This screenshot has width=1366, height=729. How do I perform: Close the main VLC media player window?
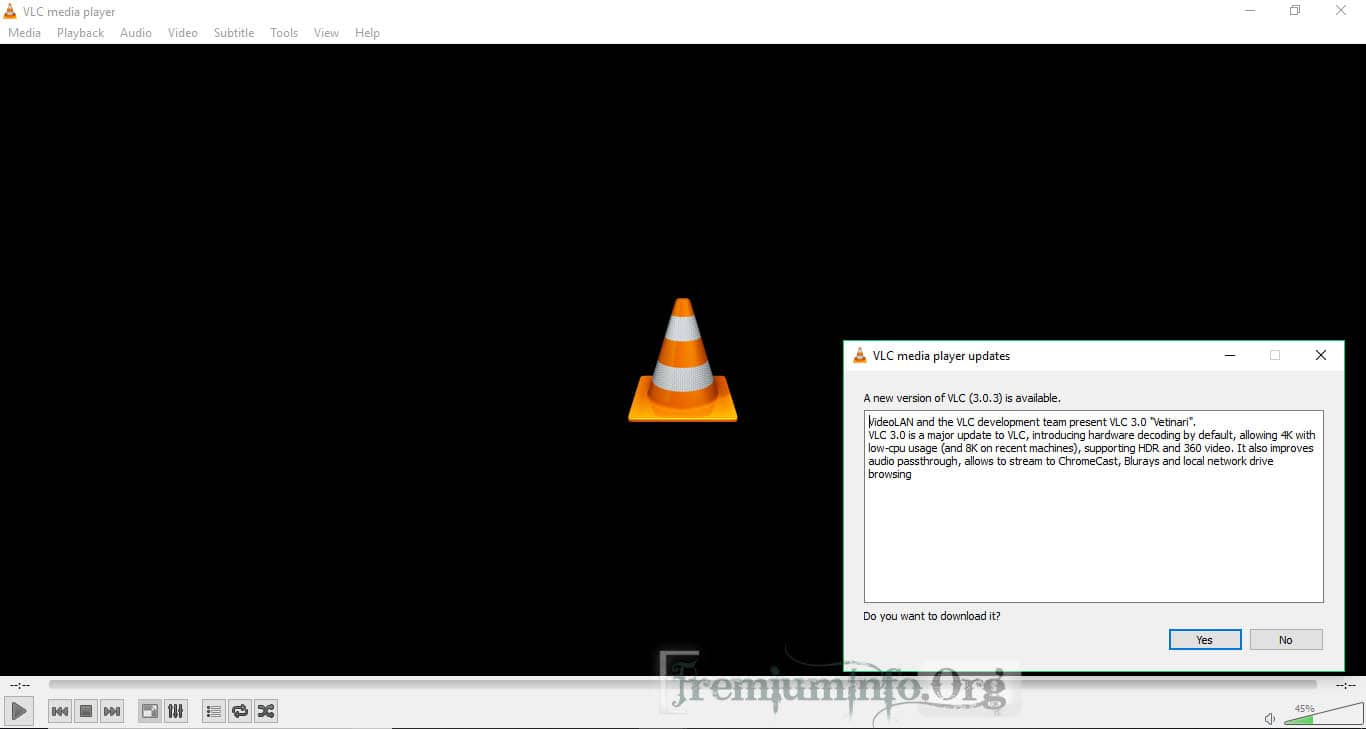pyautogui.click(x=1341, y=11)
